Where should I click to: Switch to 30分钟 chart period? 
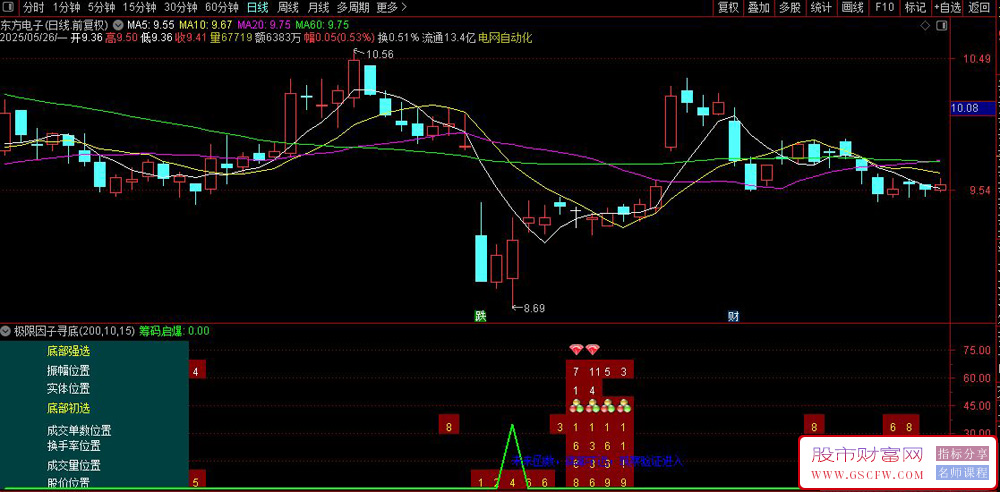pos(180,8)
